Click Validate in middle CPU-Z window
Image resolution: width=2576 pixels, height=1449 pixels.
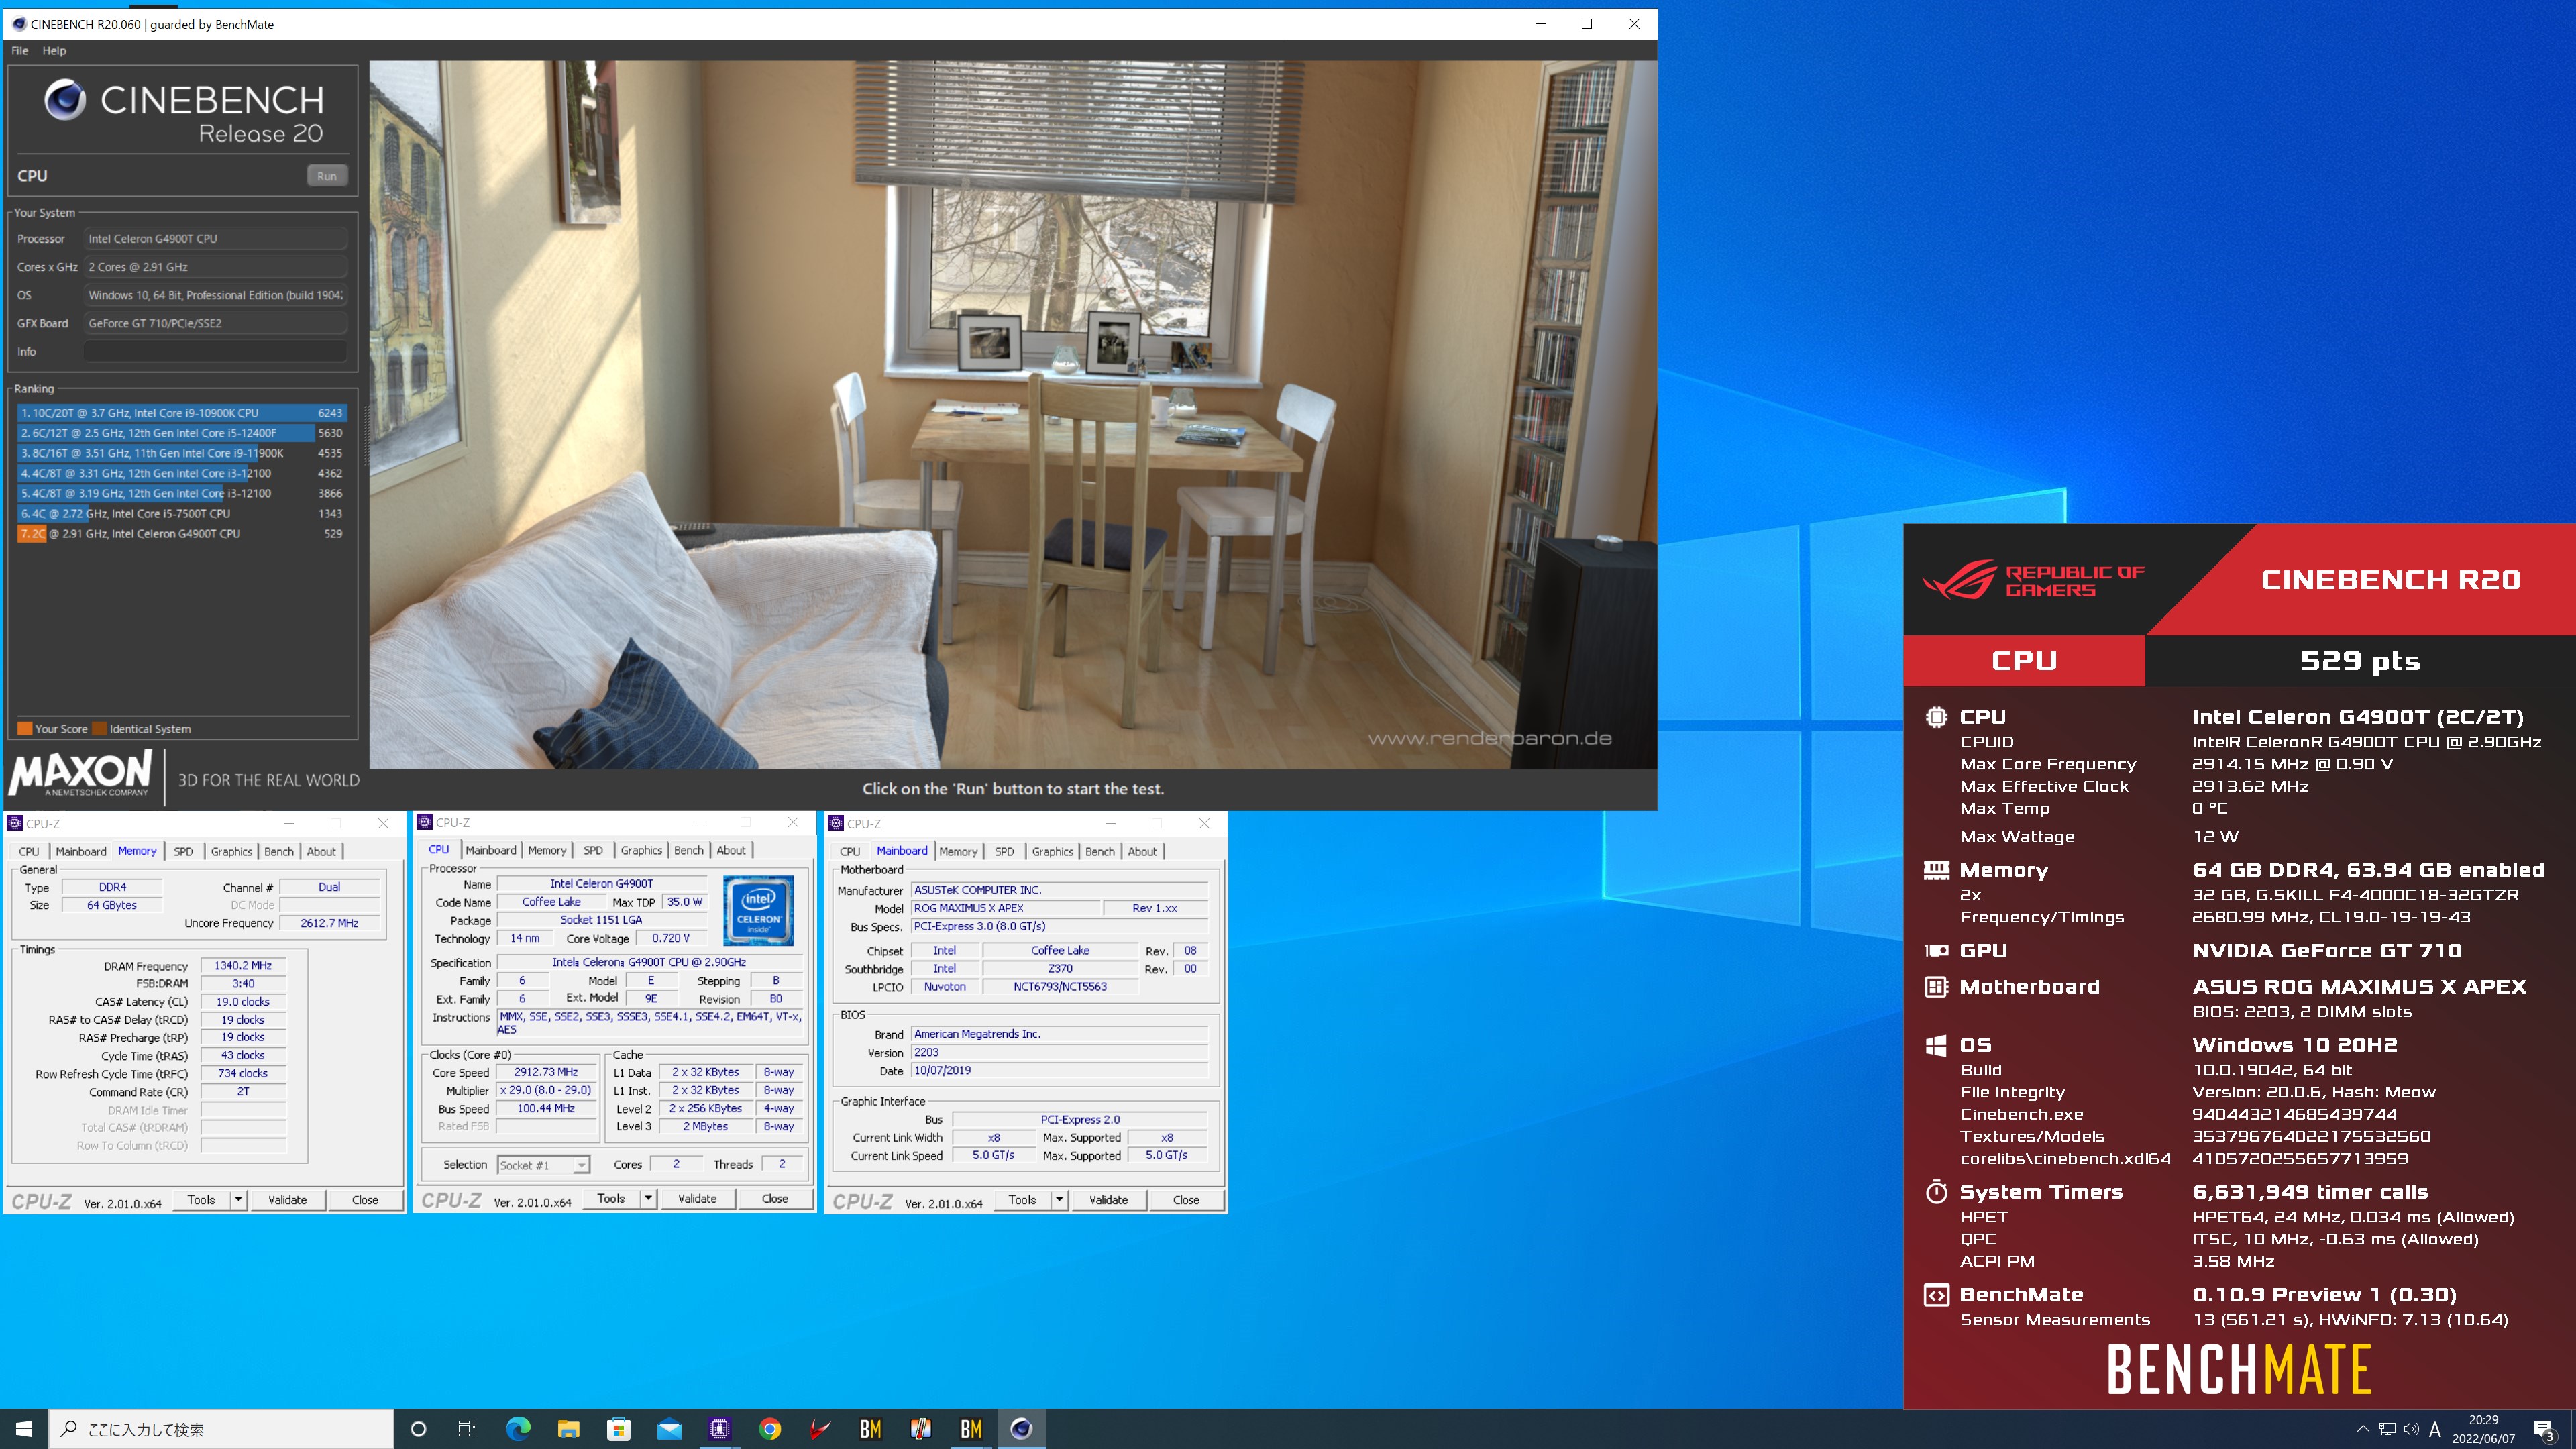pos(697,1199)
